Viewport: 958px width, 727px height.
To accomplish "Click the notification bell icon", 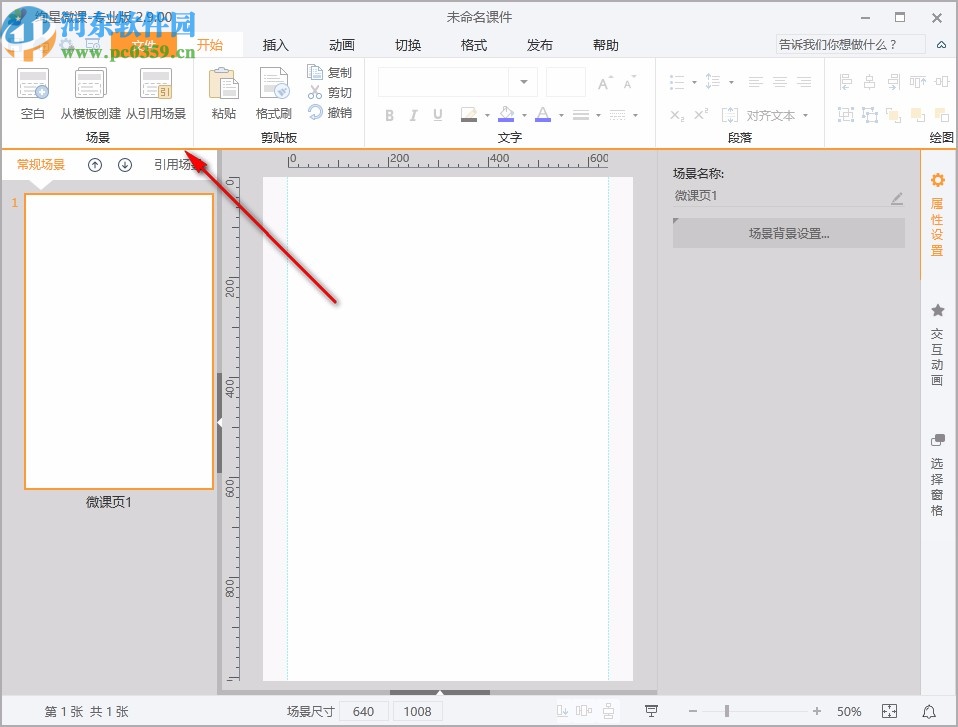I will pyautogui.click(x=929, y=711).
